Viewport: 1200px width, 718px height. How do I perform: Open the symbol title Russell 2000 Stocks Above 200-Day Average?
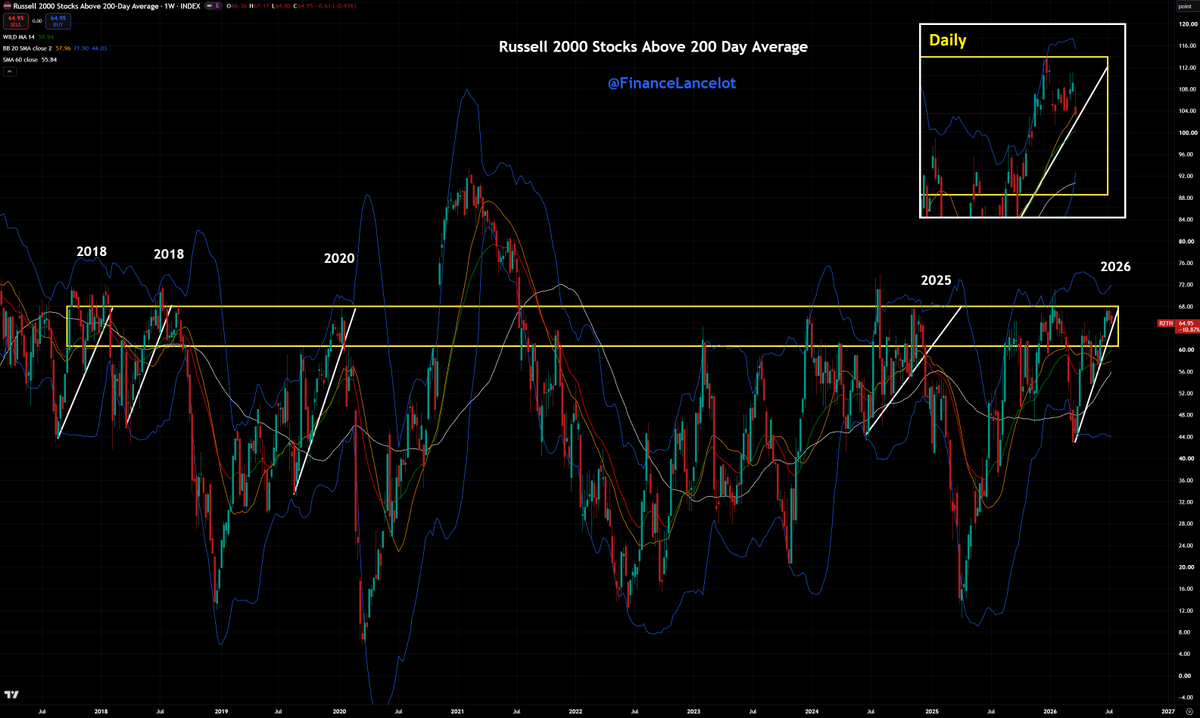click(86, 6)
